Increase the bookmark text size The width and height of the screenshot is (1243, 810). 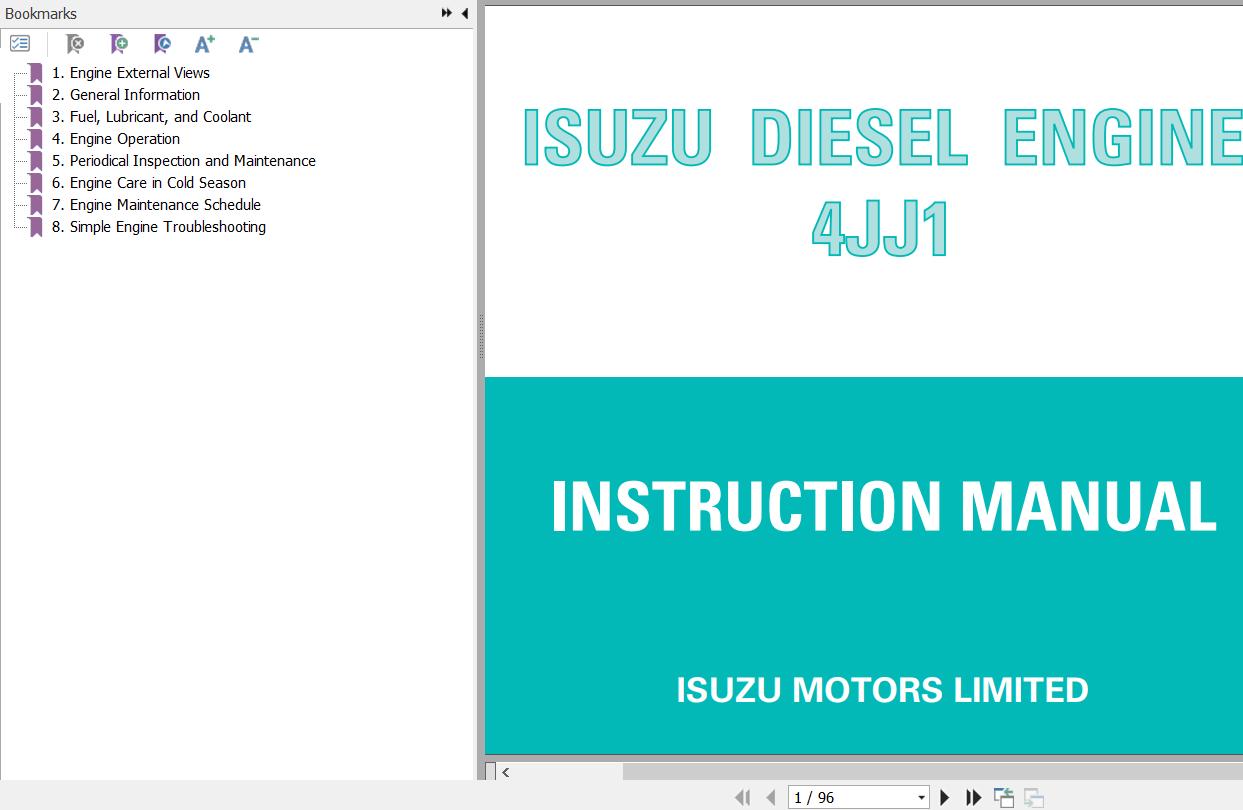(204, 44)
